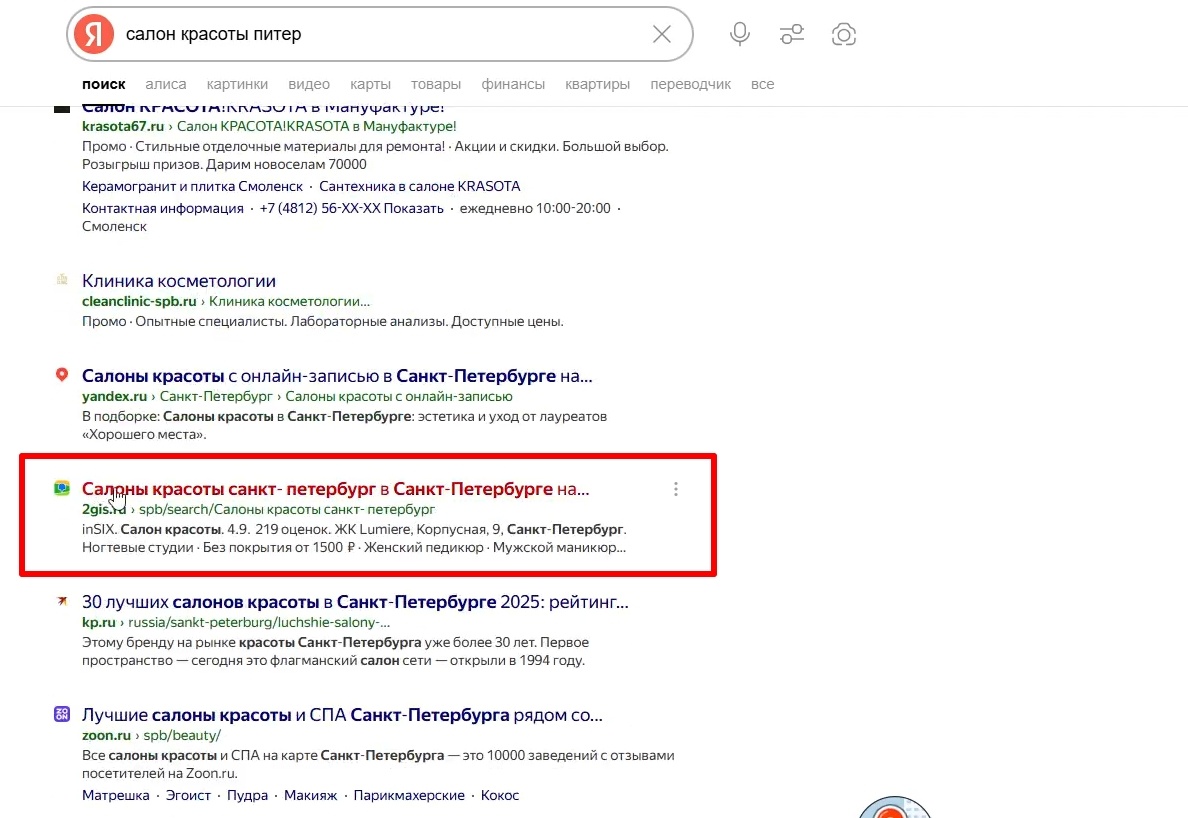Switch to the карты tab

pyautogui.click(x=370, y=84)
